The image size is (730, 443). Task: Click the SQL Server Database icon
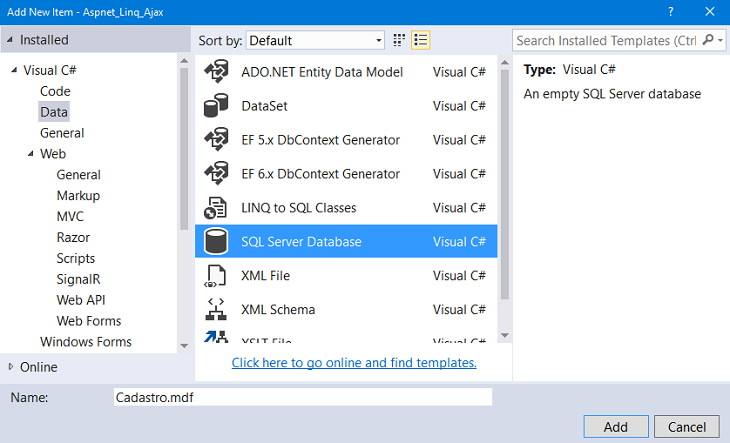click(x=216, y=241)
